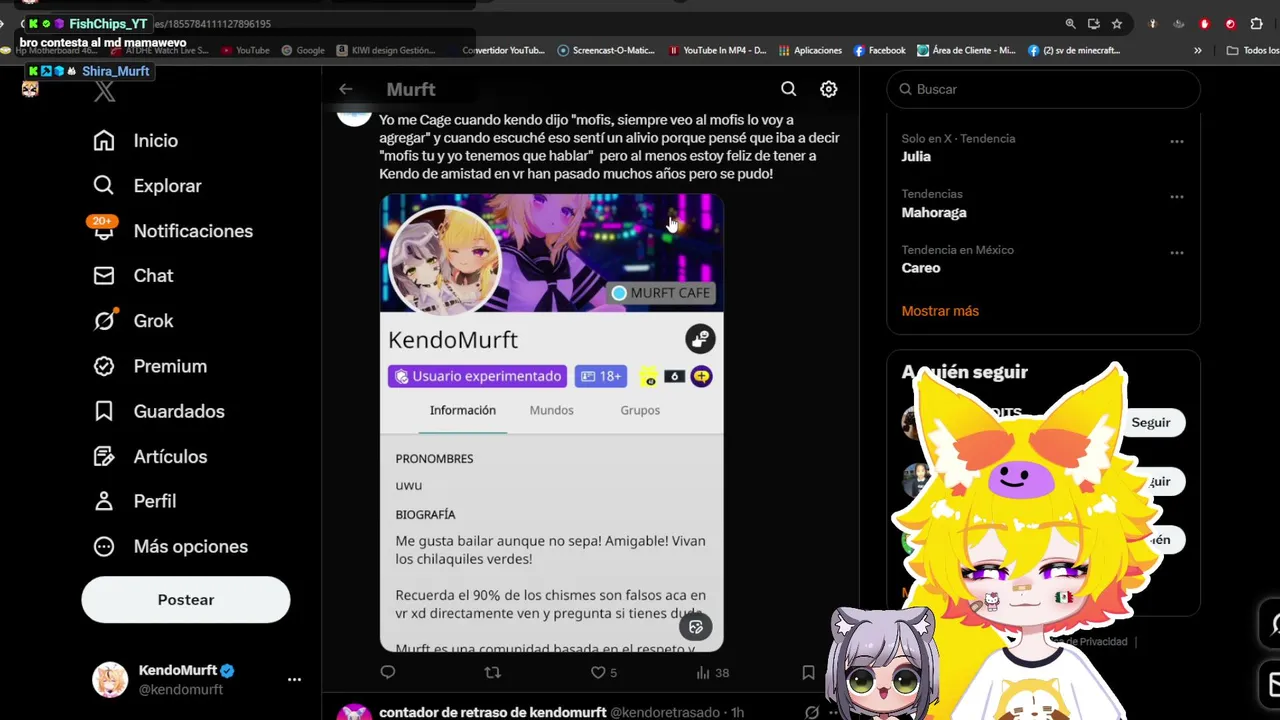Open the KendoMurft account menu dots
The height and width of the screenshot is (720, 1280).
294,680
